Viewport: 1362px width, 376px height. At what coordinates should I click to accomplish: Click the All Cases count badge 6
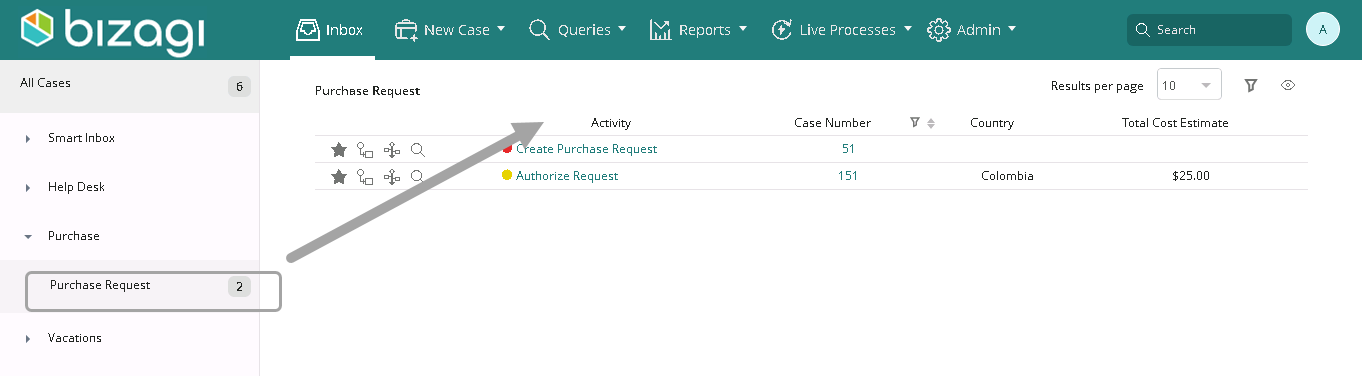click(x=238, y=86)
